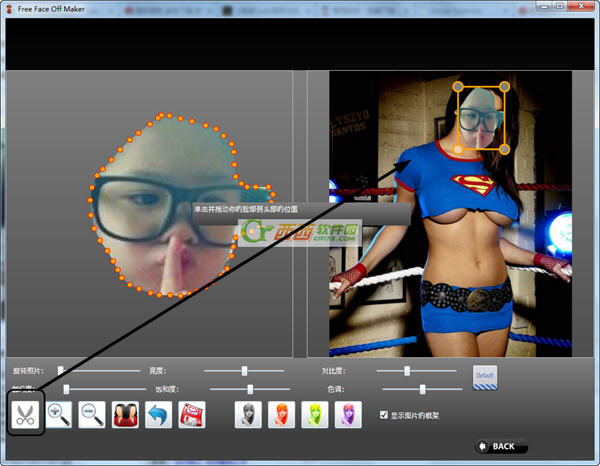The width and height of the screenshot is (600, 466).
Task: Click the 色调 hue slider handle
Action: click(423, 389)
